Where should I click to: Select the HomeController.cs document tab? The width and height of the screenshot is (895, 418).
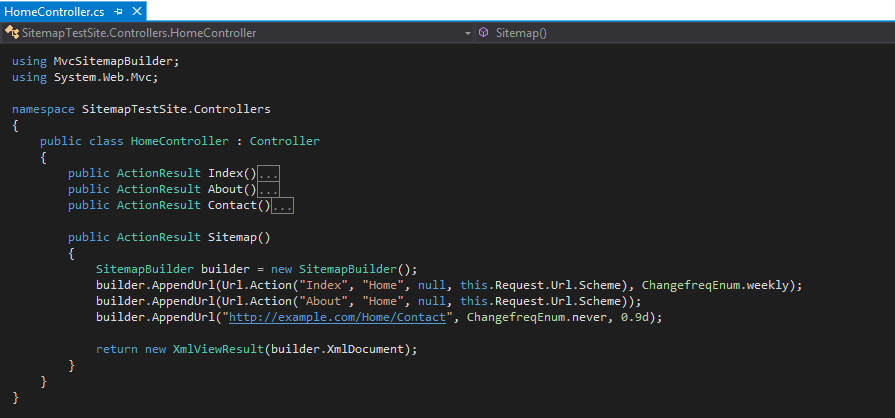54,11
